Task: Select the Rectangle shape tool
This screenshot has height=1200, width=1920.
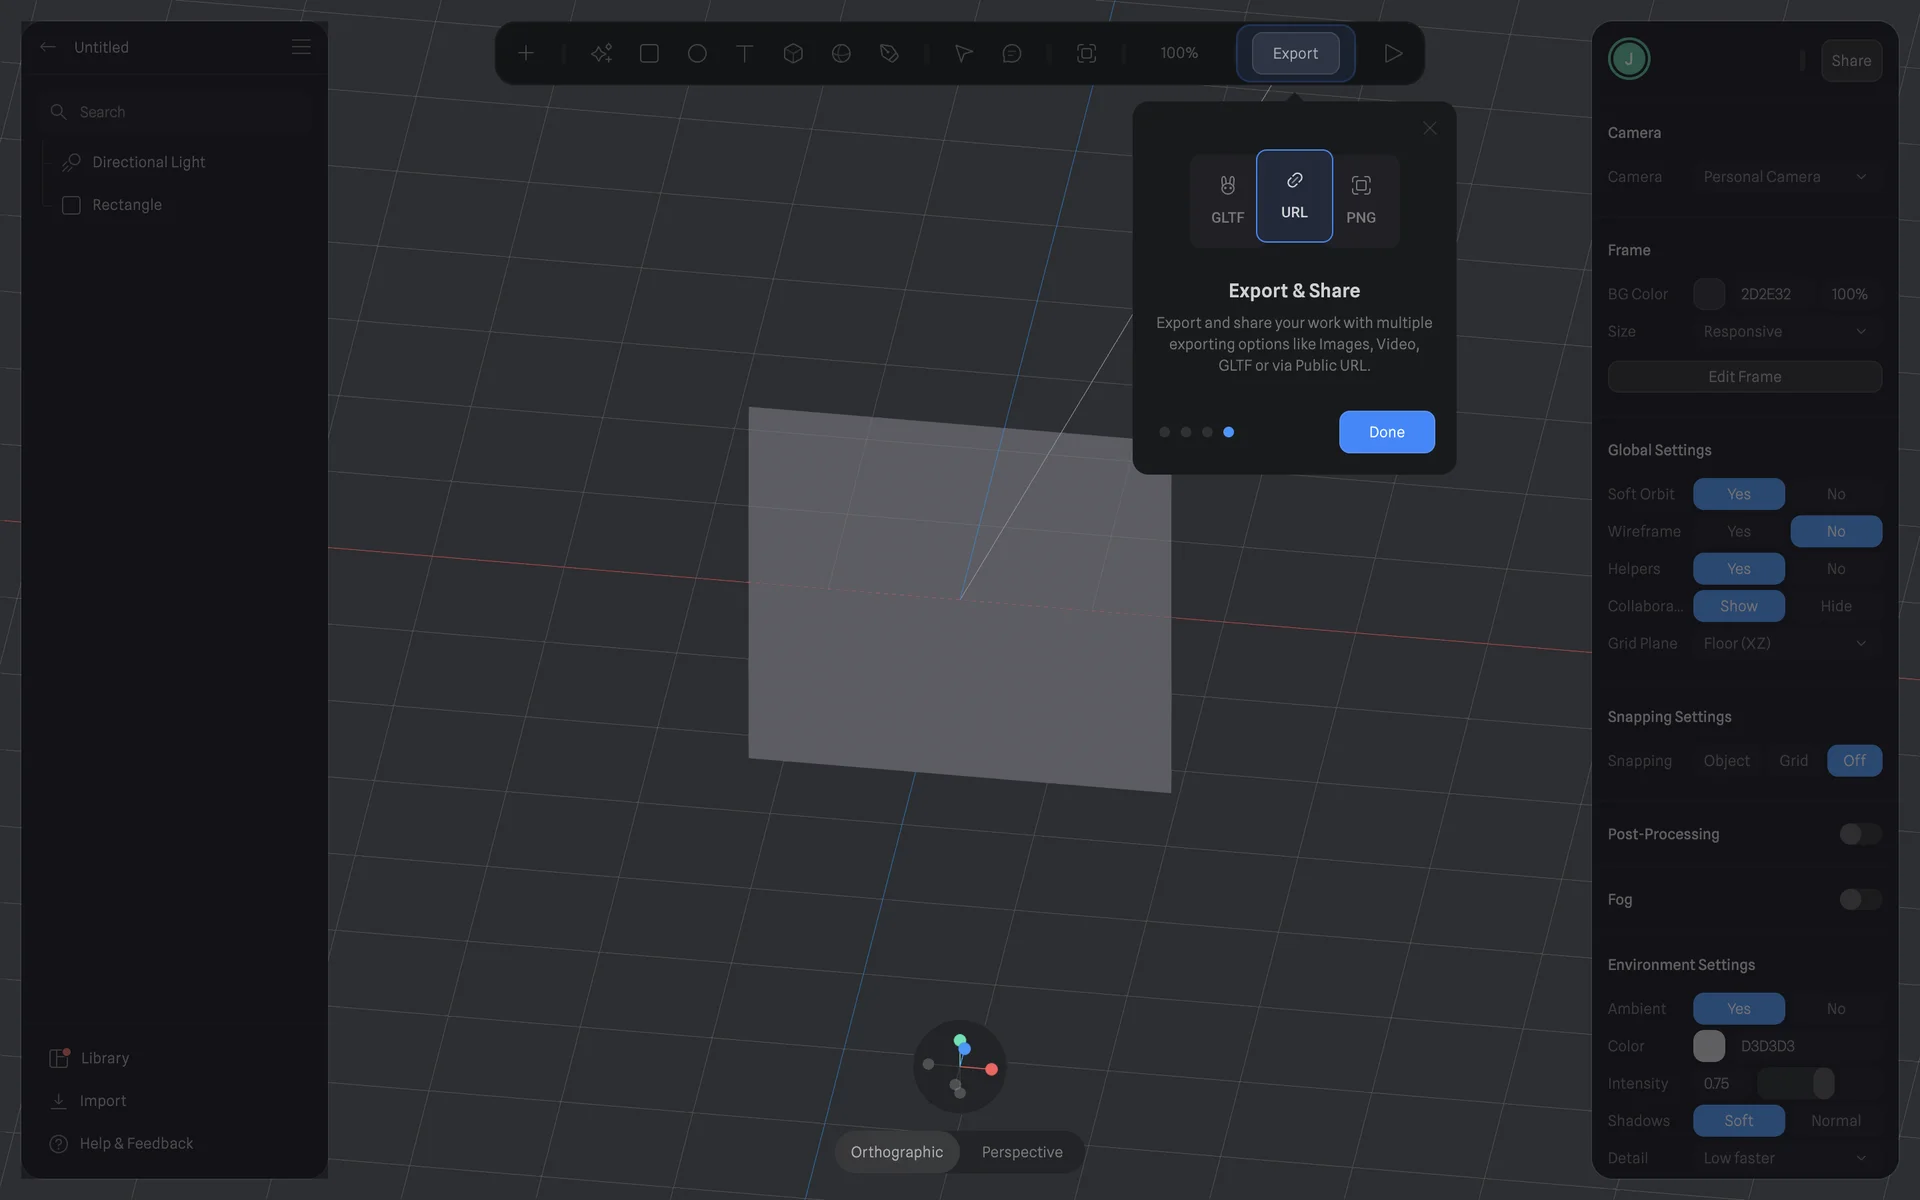Action: tap(649, 53)
